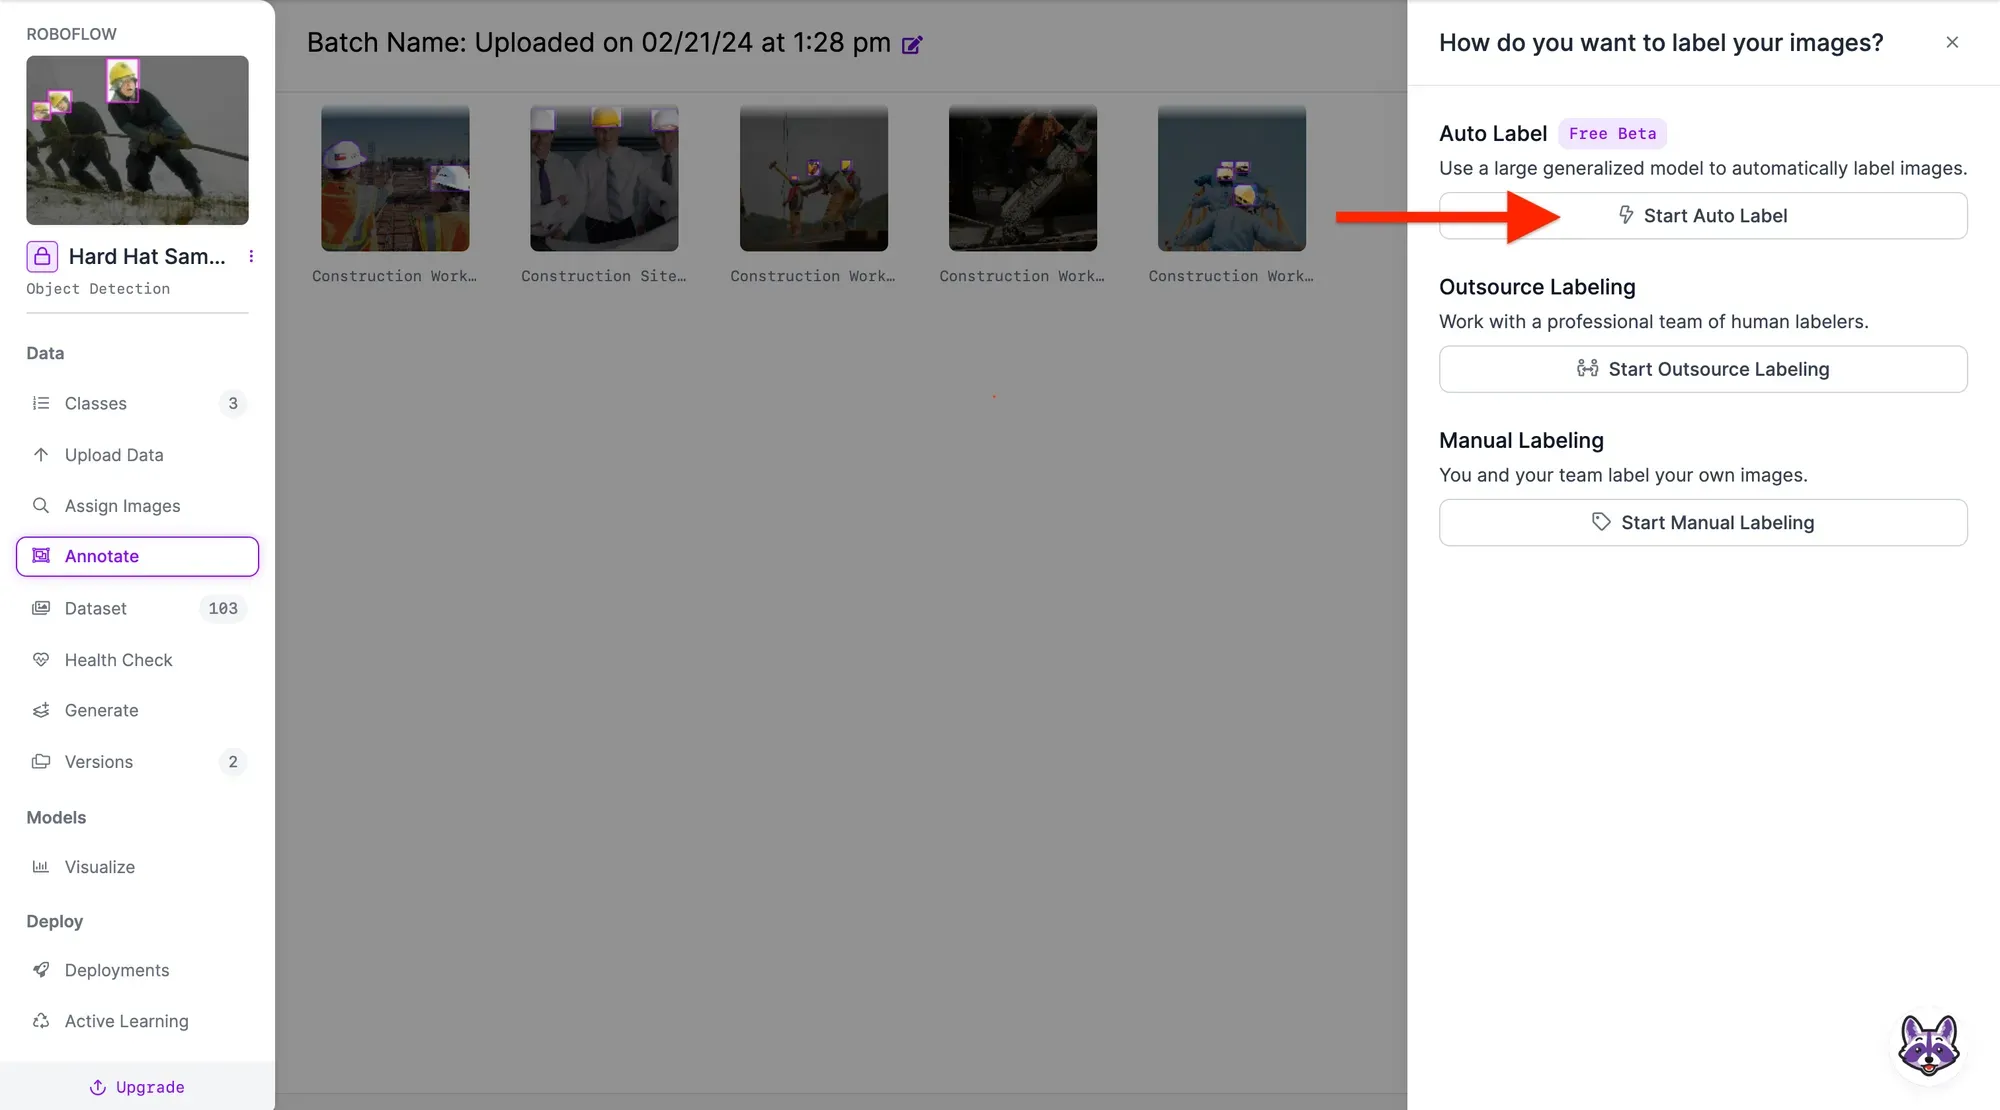Open the Dataset page
This screenshot has width=2000, height=1110.
(x=96, y=609)
